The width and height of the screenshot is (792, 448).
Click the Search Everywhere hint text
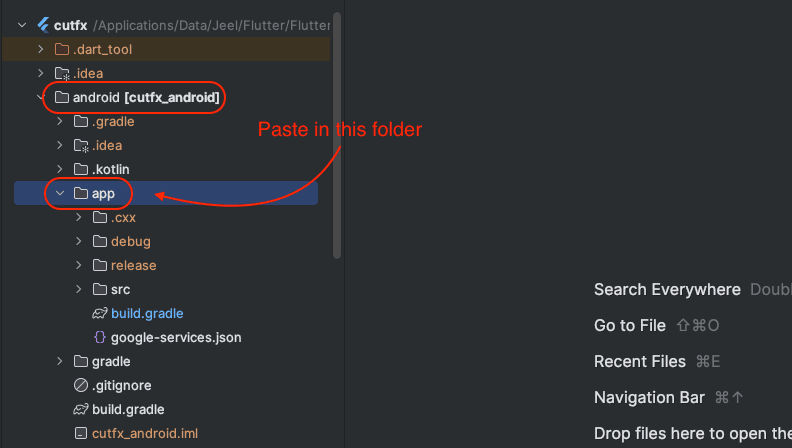click(667, 289)
